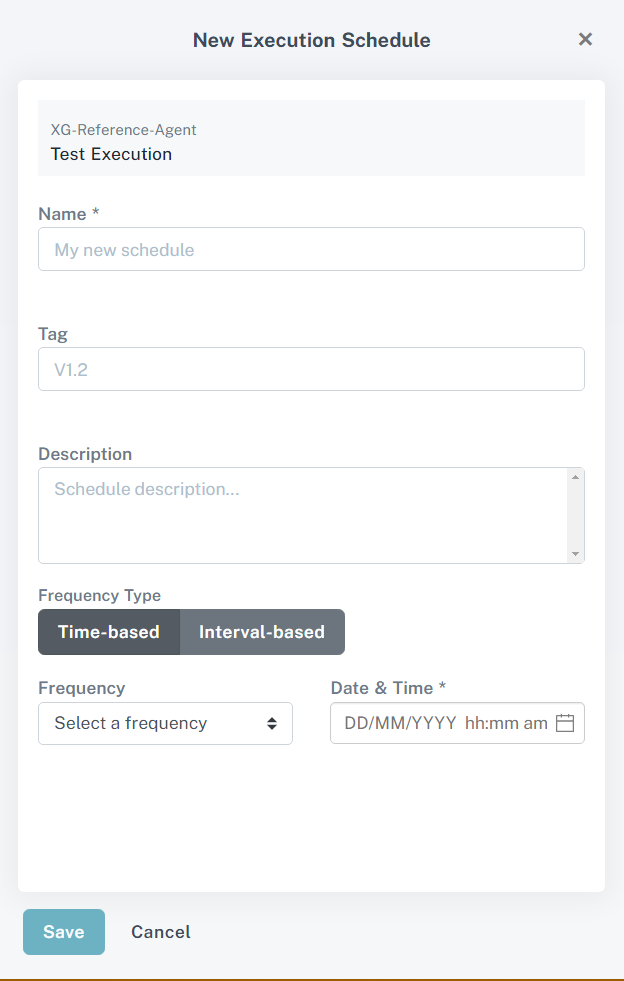Click the X to close the dialog
Viewport: 624px width, 981px height.
(585, 39)
